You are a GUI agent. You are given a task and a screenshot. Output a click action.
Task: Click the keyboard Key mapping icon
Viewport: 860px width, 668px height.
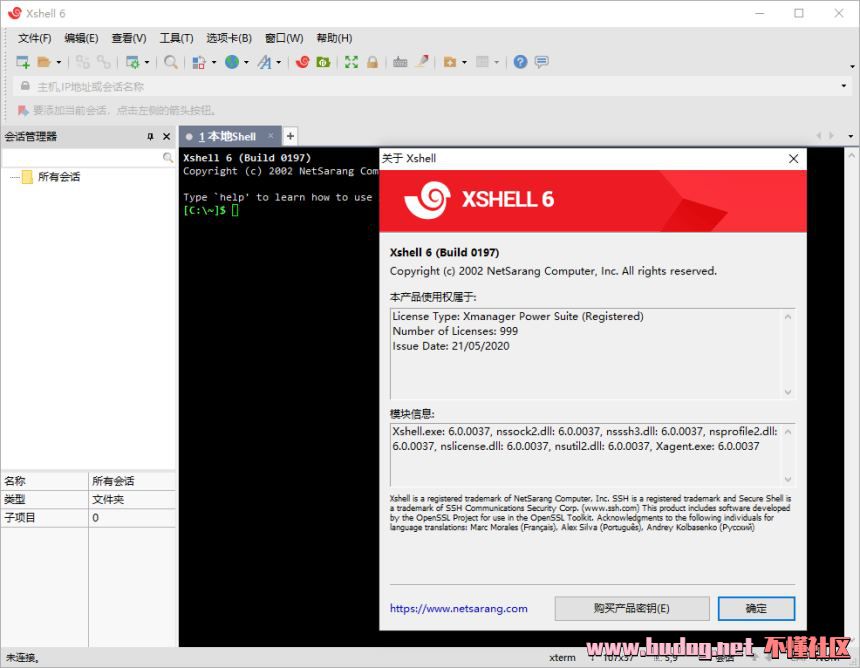pos(400,62)
